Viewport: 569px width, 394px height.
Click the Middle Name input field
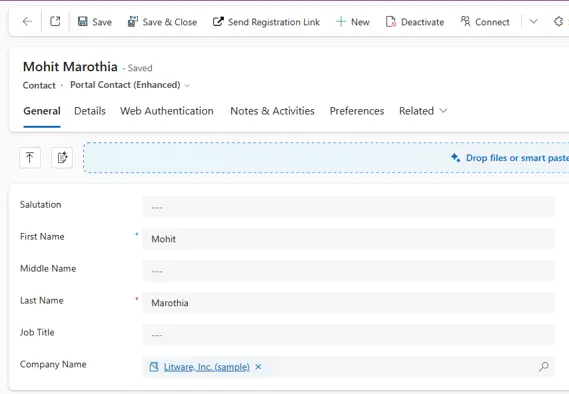pos(348,271)
